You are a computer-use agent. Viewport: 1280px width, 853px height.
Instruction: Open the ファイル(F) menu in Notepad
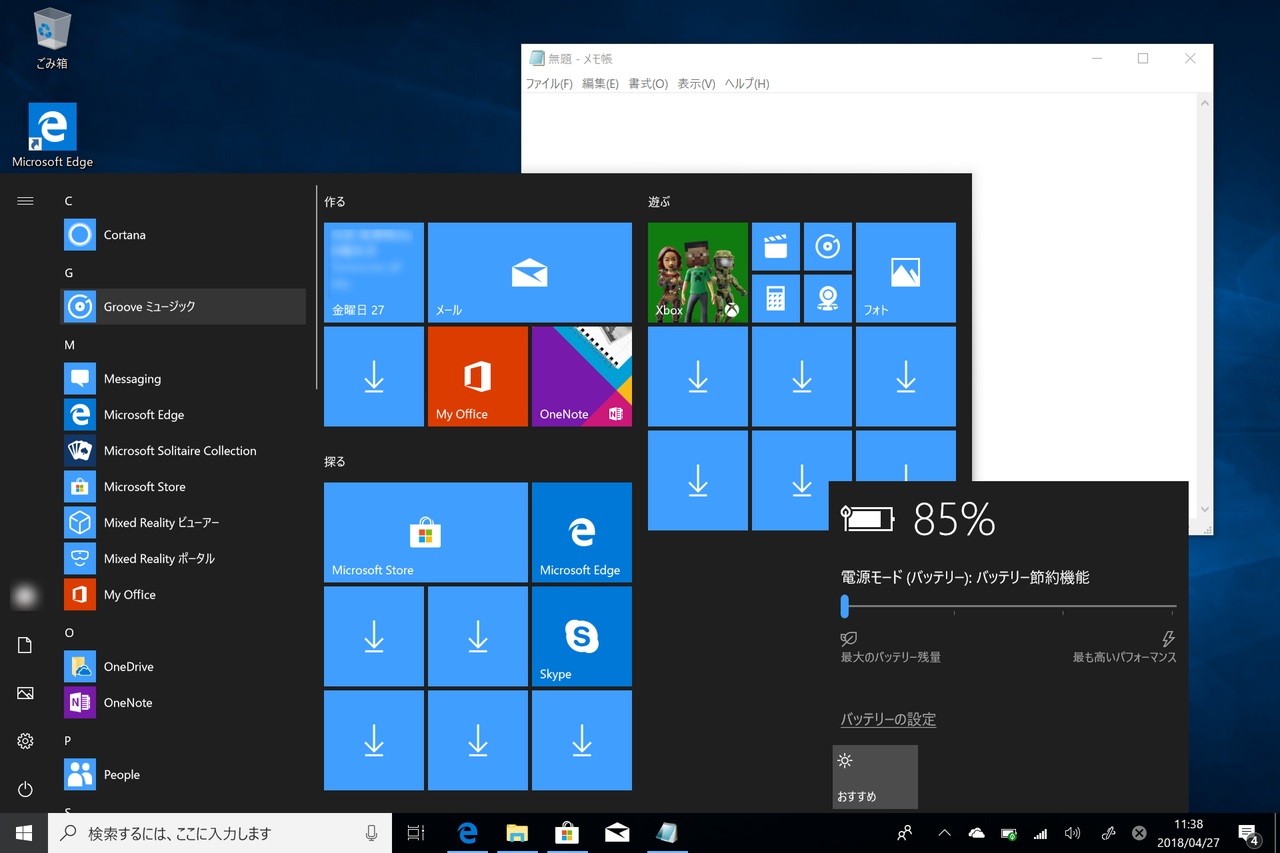click(549, 84)
